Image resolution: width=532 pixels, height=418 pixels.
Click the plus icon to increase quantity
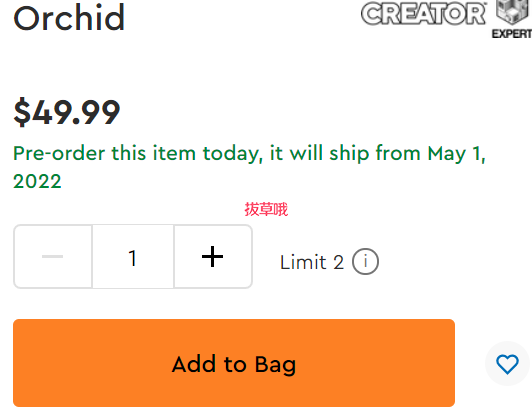coord(213,256)
